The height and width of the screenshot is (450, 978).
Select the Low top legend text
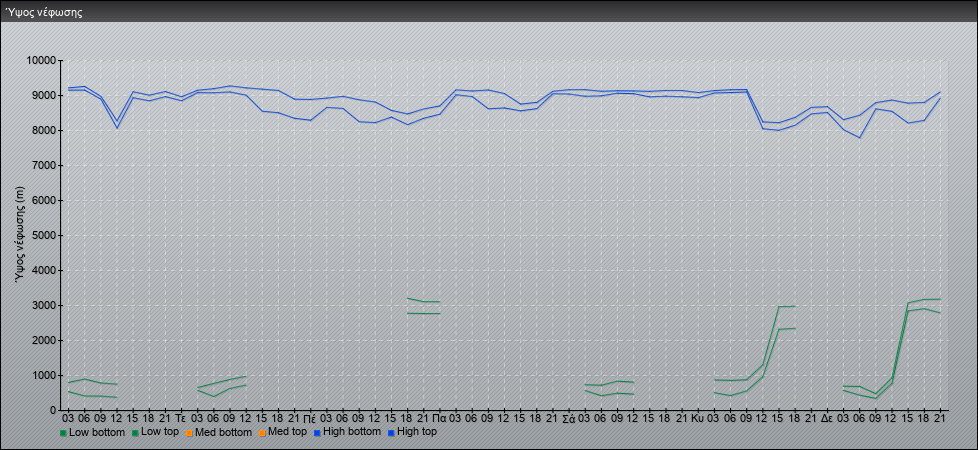(163, 432)
